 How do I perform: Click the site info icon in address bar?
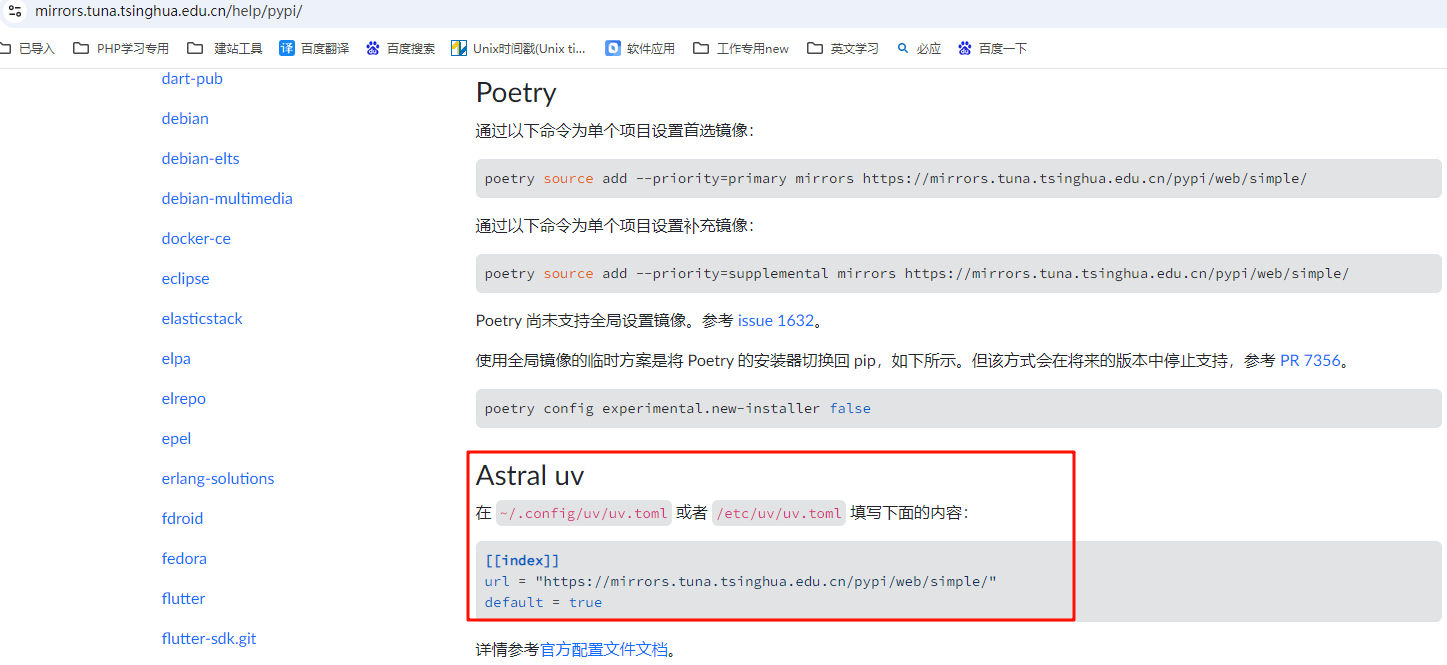tap(15, 11)
